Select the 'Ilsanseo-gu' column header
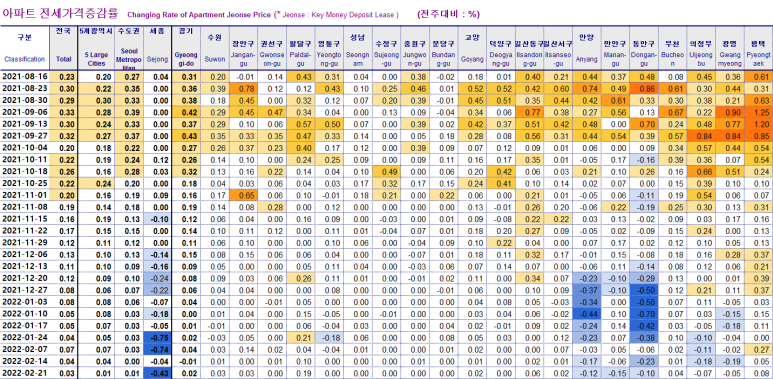 click(x=558, y=48)
